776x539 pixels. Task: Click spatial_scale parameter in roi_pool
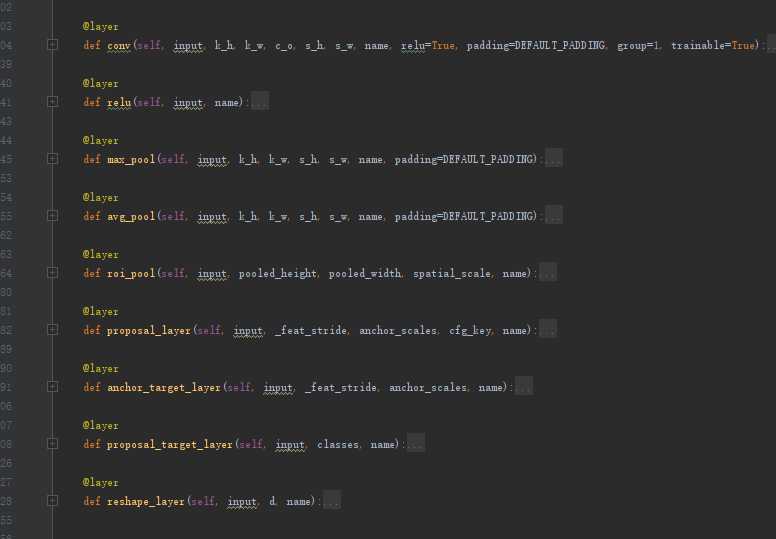tap(452, 273)
